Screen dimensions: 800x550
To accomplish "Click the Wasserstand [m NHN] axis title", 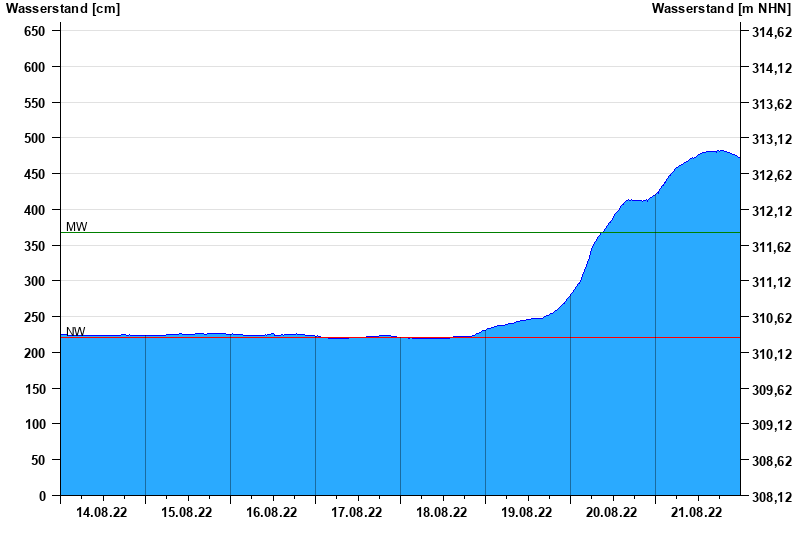I will coord(721,9).
